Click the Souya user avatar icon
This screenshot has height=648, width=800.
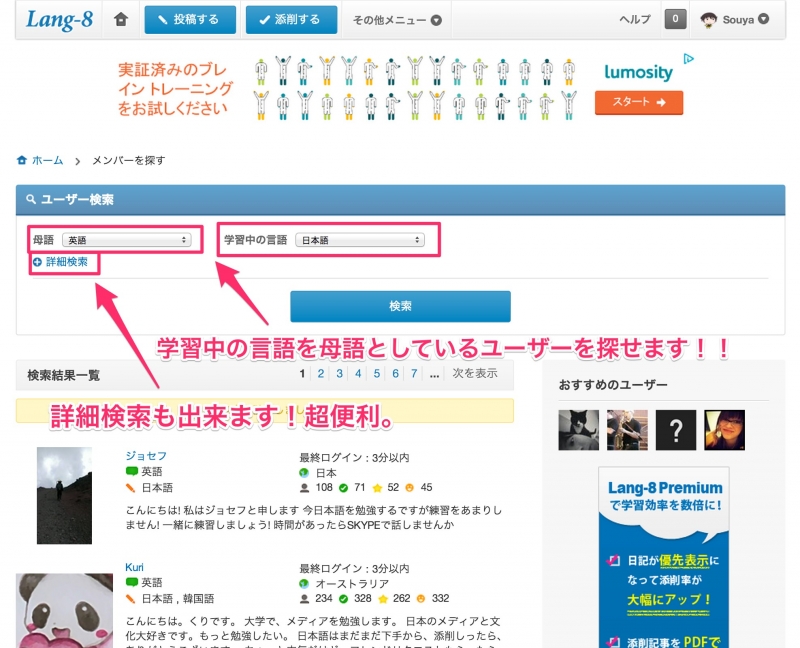click(x=708, y=19)
